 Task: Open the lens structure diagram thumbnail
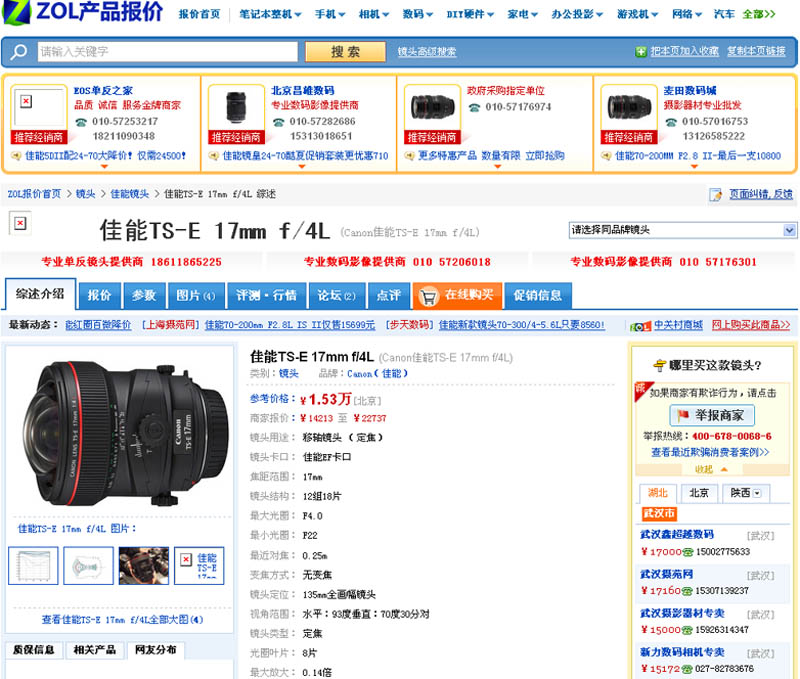[88, 566]
